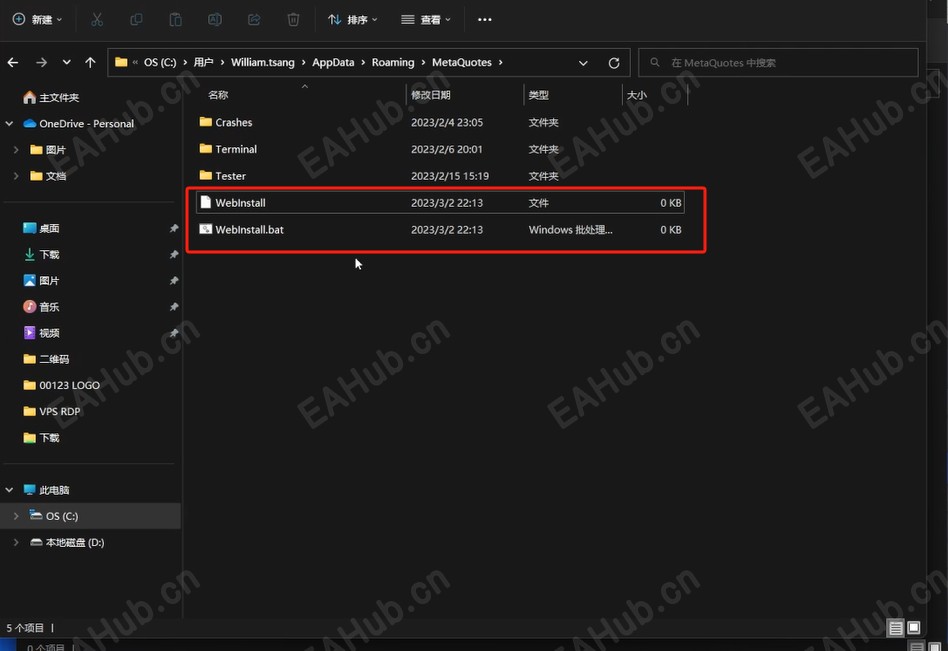Select OS (C:) drive in sidebar
948x651 pixels.
tap(54, 516)
